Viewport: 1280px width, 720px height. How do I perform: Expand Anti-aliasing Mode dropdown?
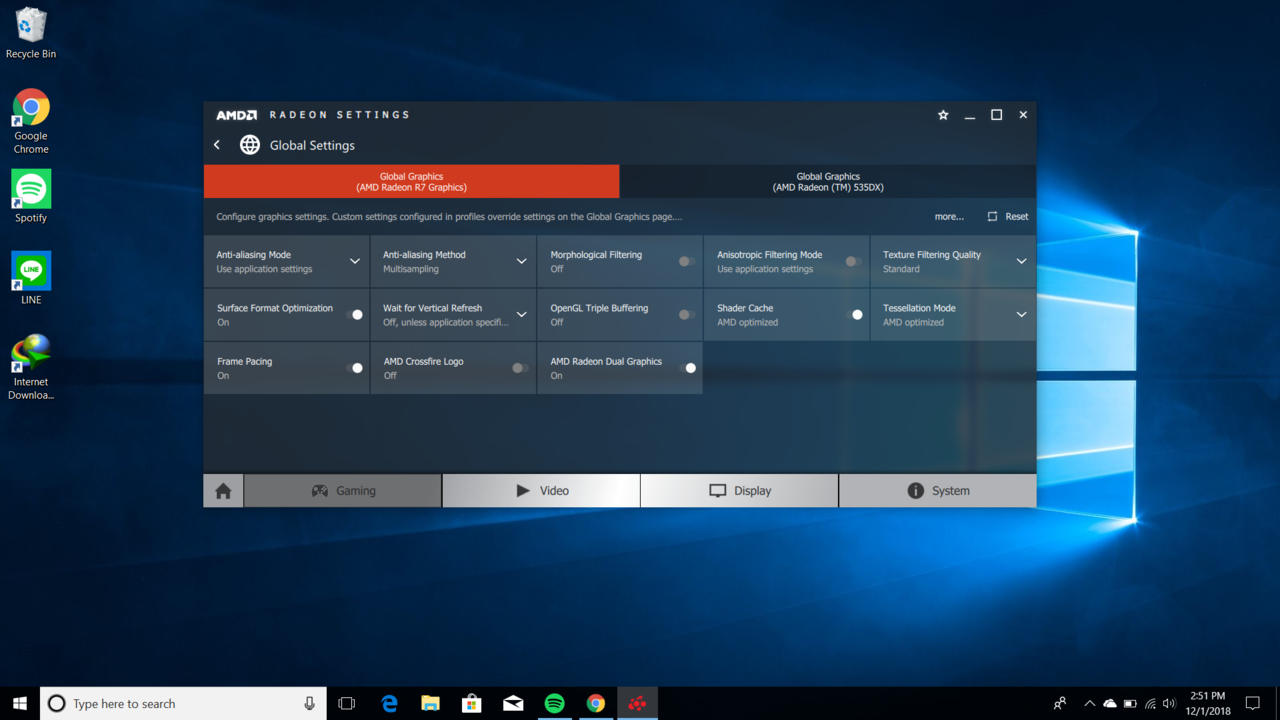(x=355, y=262)
